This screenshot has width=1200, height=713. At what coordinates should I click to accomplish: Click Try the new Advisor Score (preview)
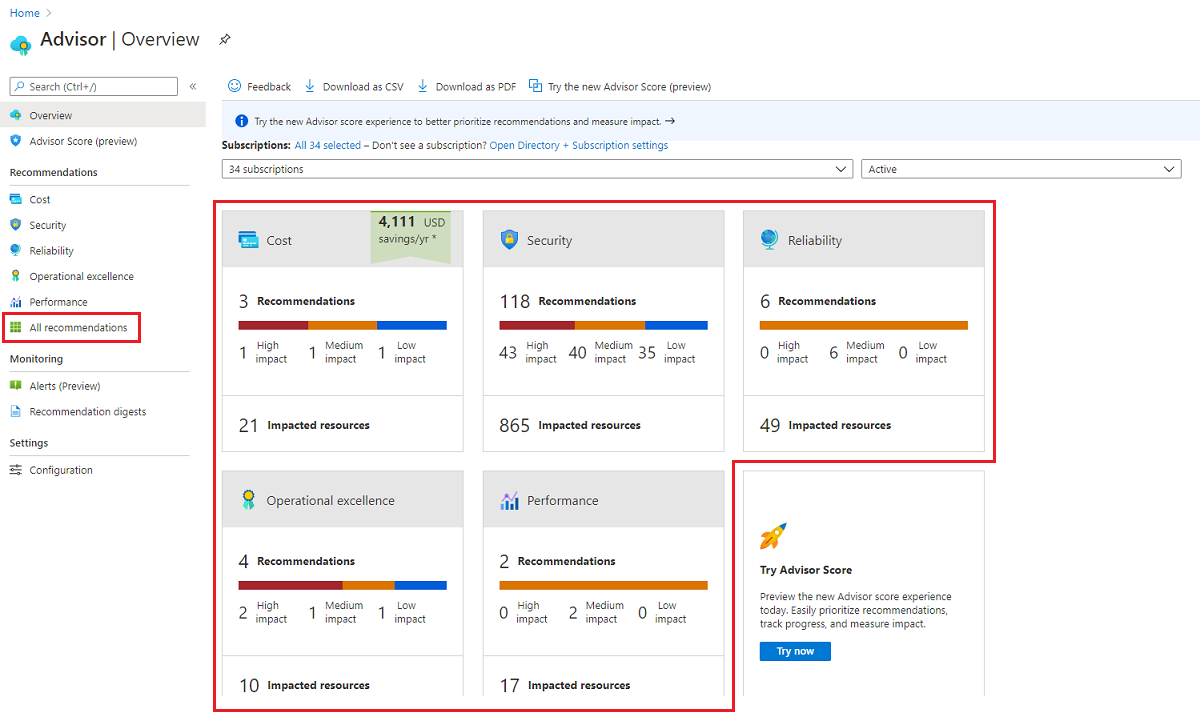(620, 87)
